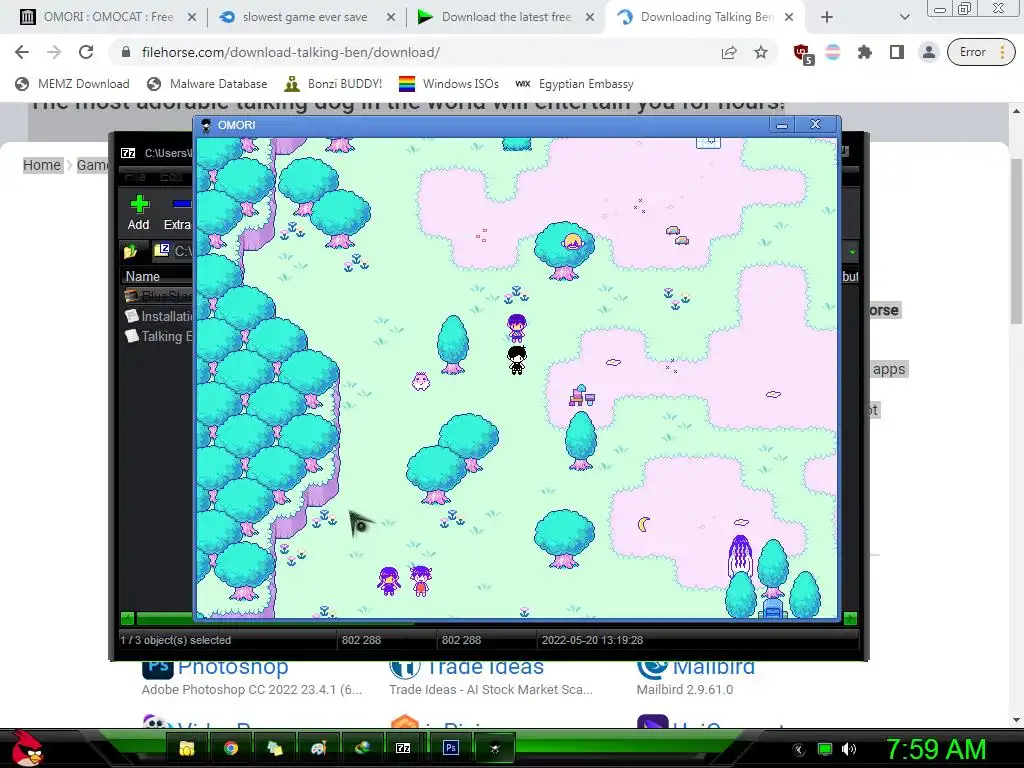Image resolution: width=1024 pixels, height=768 pixels.
Task: Click the 1 / 3 object(s) selected status
Action: (176, 640)
